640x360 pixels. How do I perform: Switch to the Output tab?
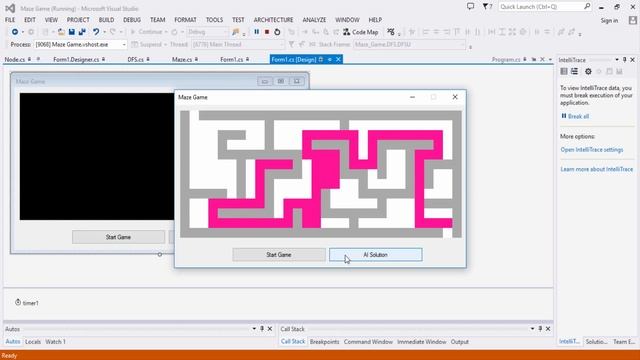[x=460, y=342]
